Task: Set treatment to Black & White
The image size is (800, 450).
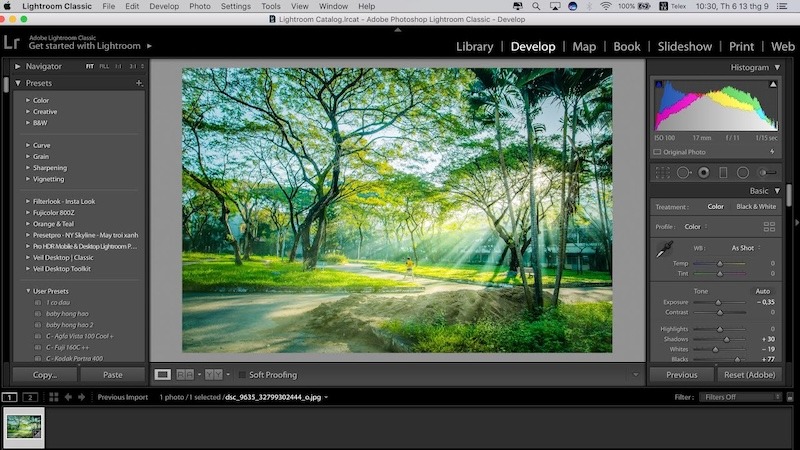Action: click(756, 207)
